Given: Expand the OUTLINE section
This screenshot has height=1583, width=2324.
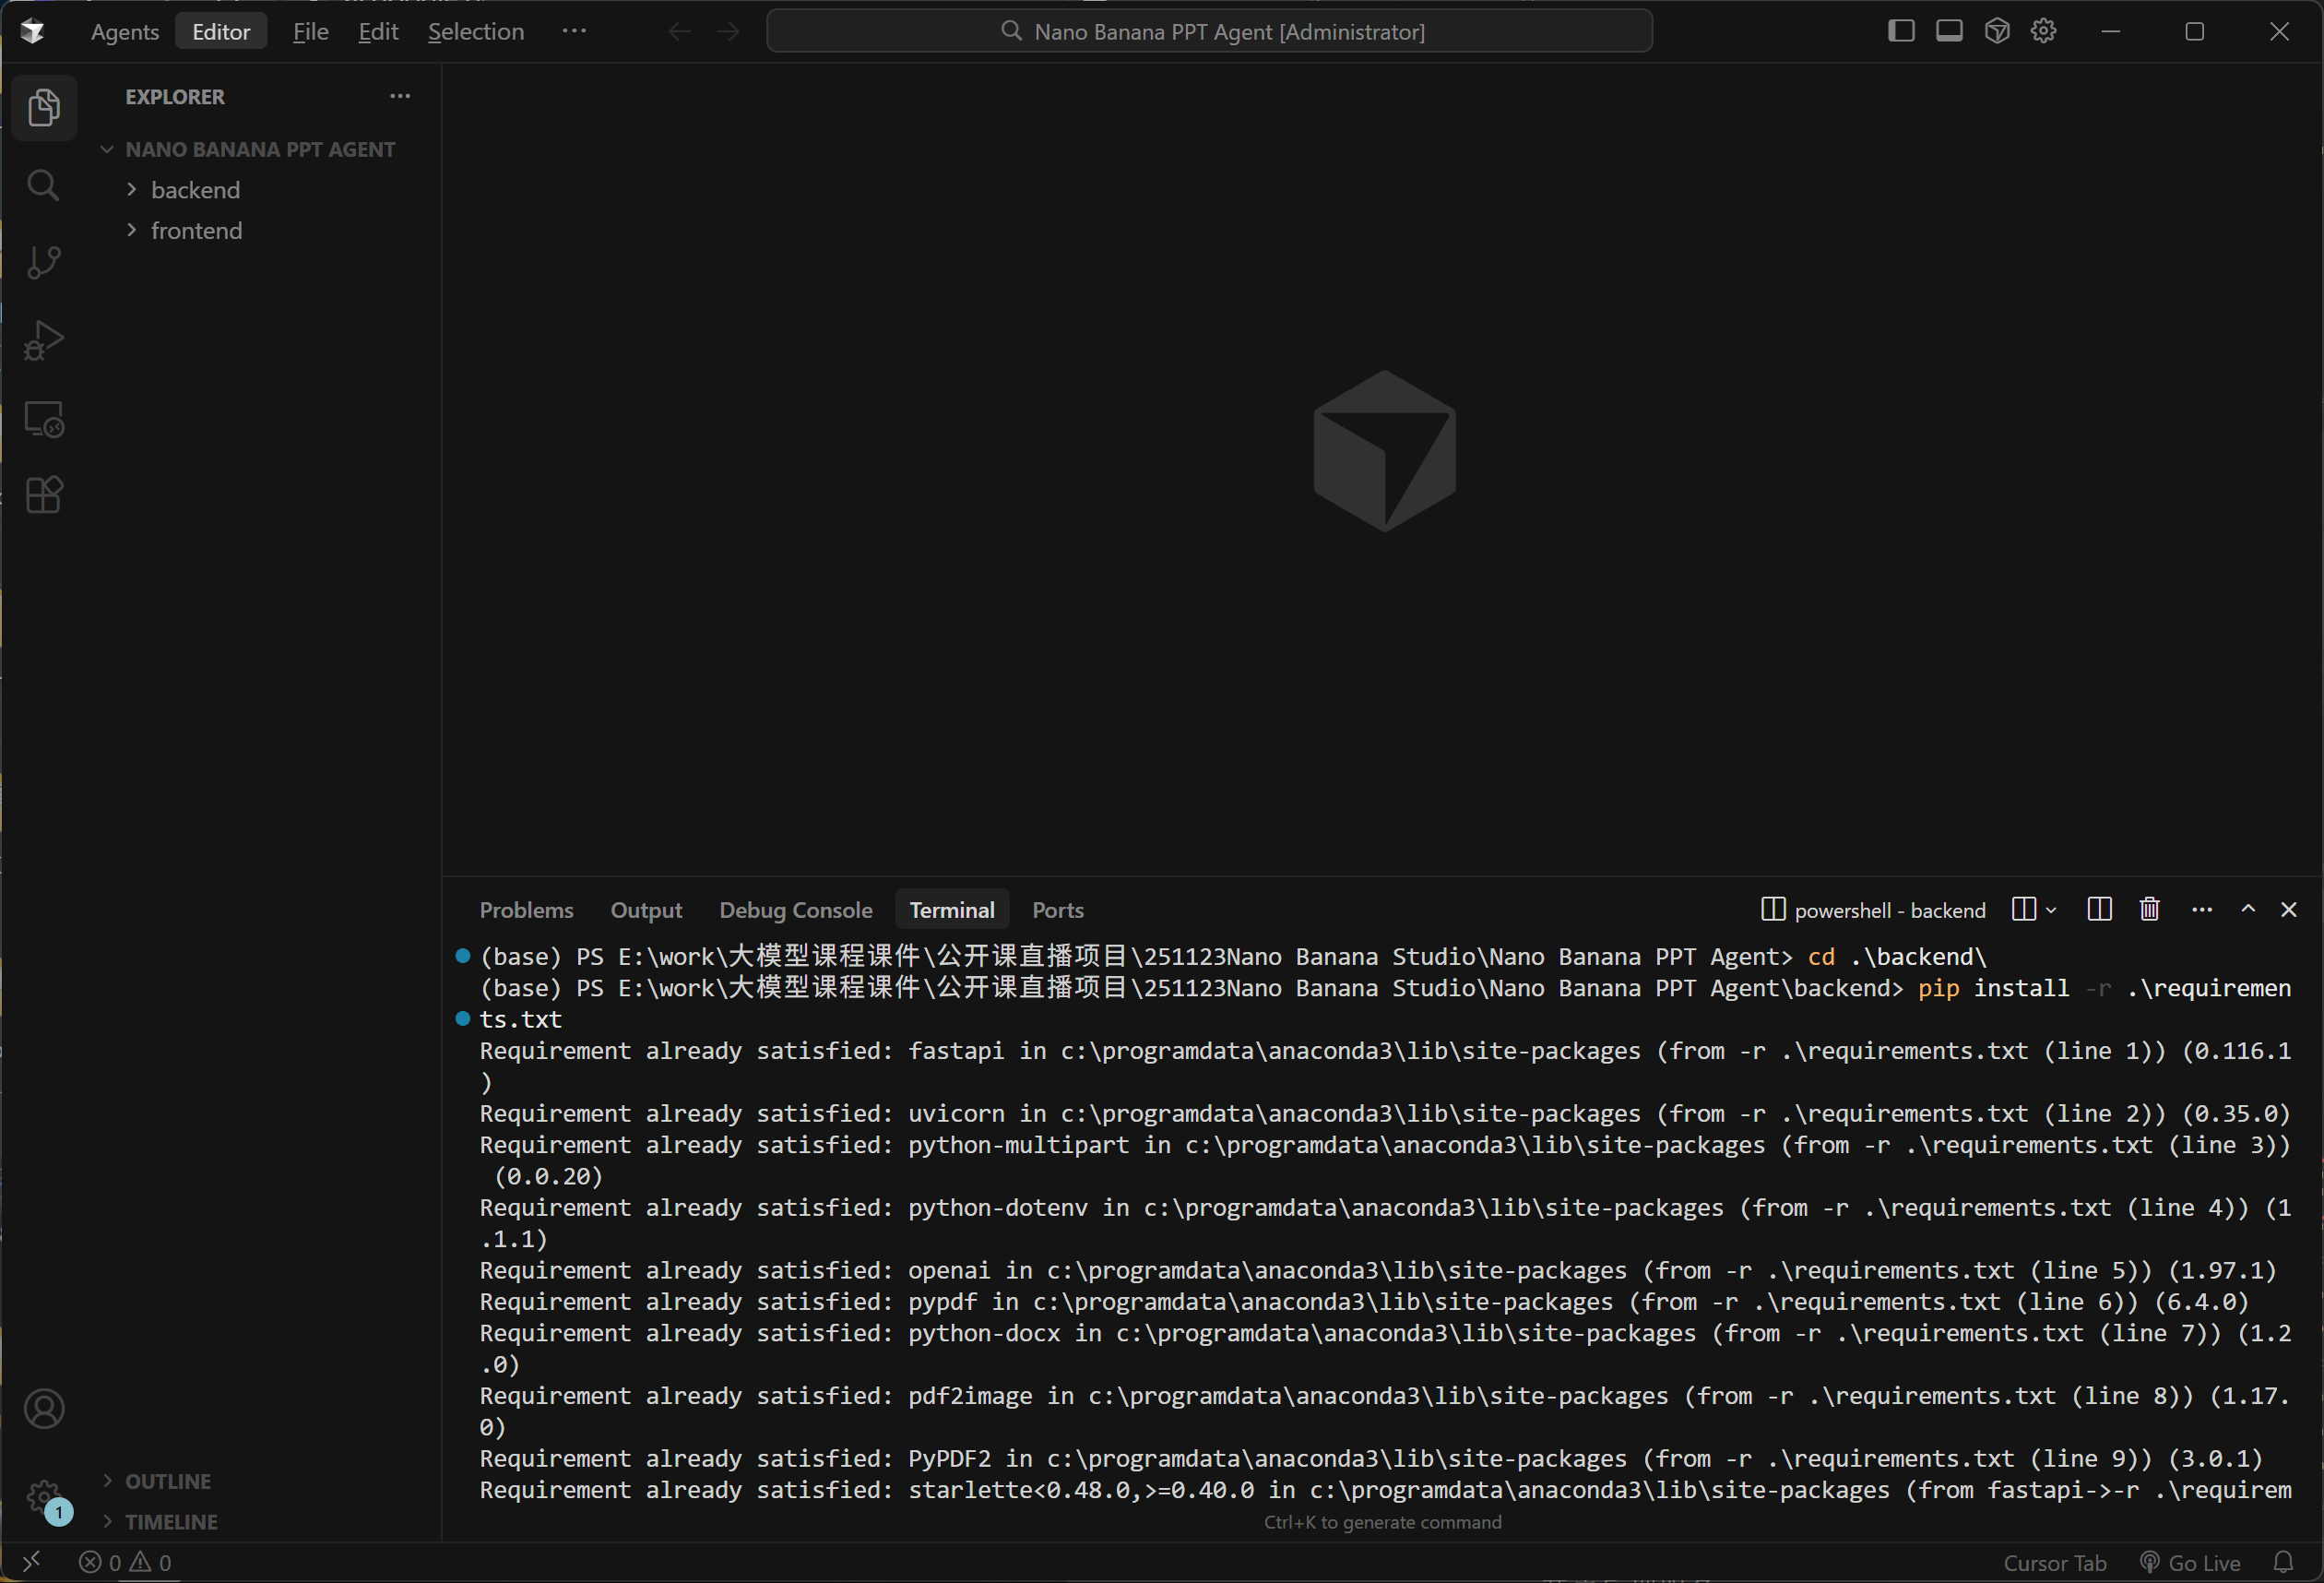Looking at the screenshot, I should 167,1481.
